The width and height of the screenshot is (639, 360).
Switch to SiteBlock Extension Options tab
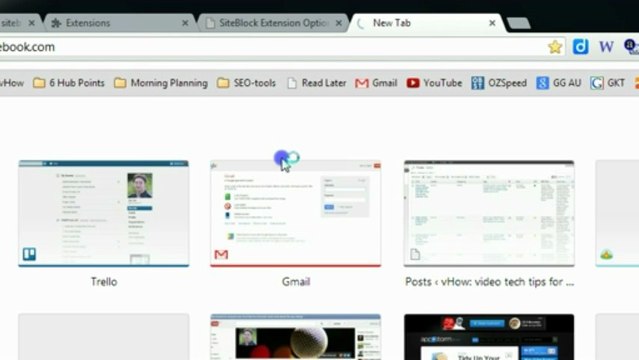click(x=273, y=23)
